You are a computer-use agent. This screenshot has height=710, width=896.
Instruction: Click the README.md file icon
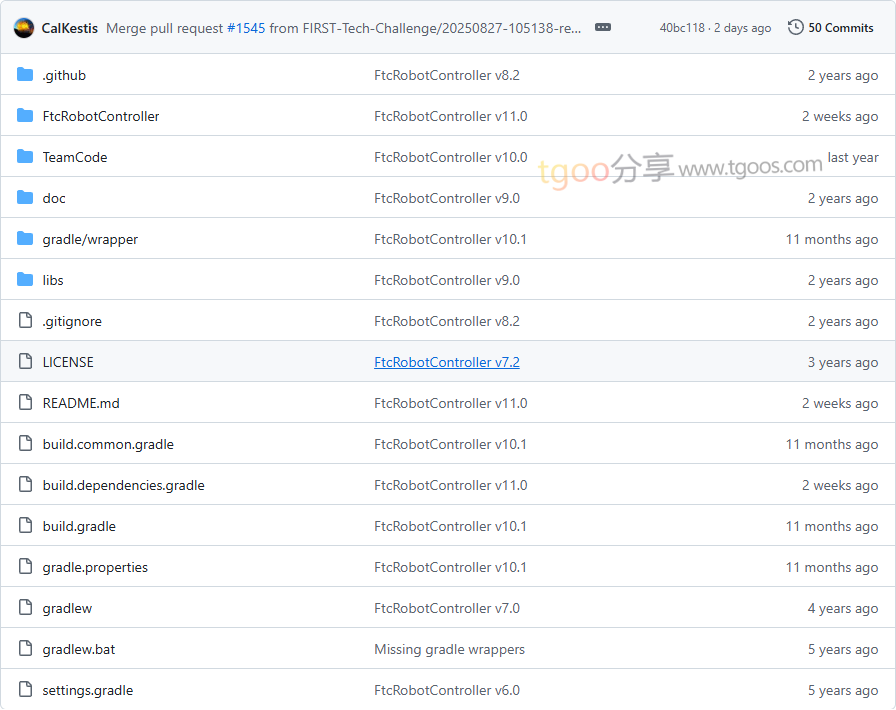[25, 403]
